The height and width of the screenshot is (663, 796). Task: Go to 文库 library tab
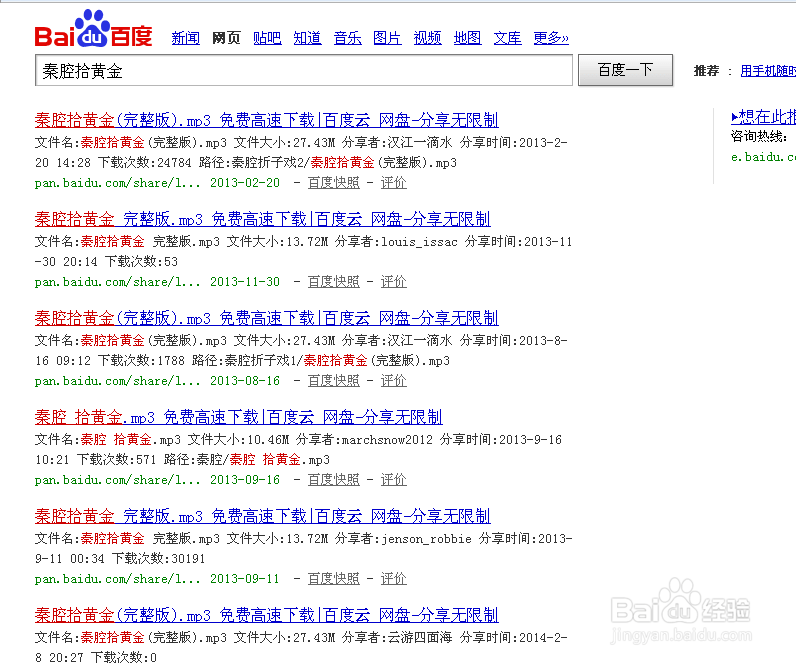point(508,38)
